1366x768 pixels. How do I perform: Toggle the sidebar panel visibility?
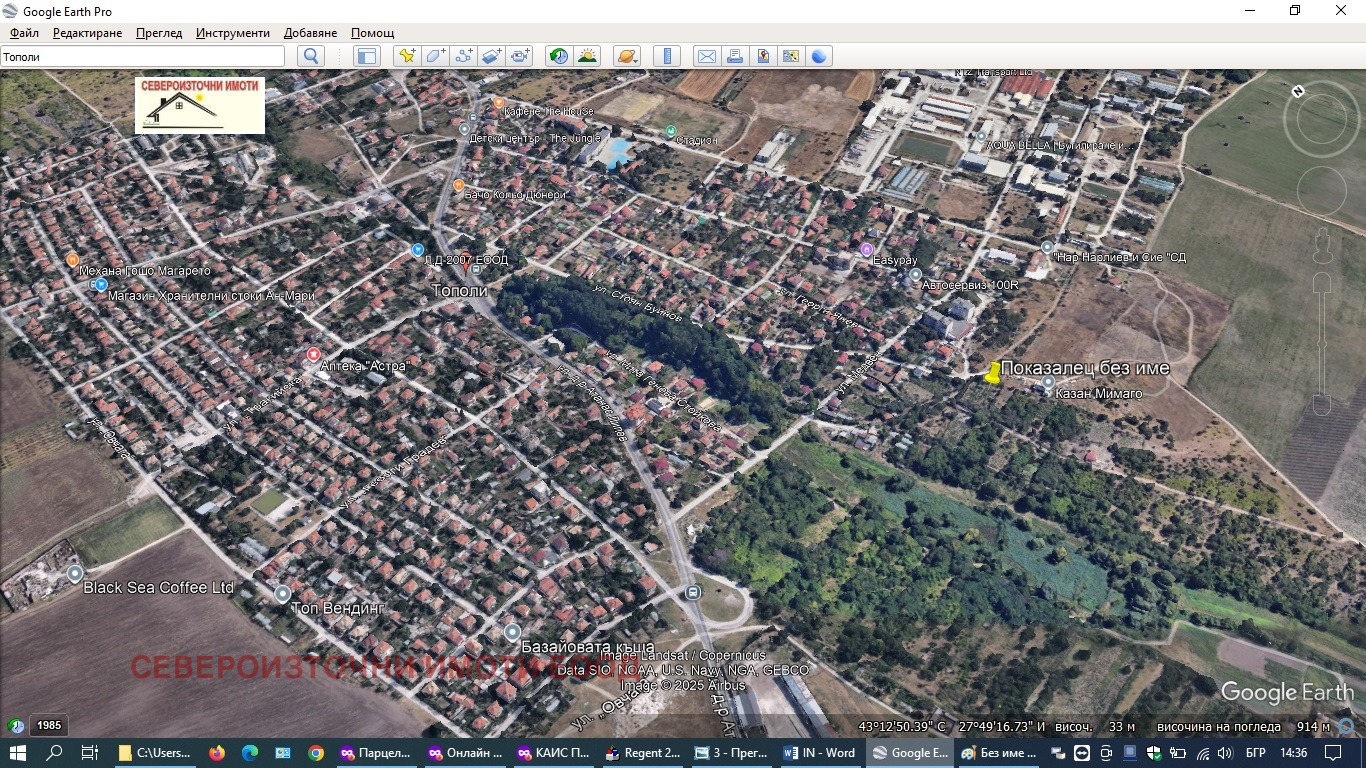pos(367,56)
